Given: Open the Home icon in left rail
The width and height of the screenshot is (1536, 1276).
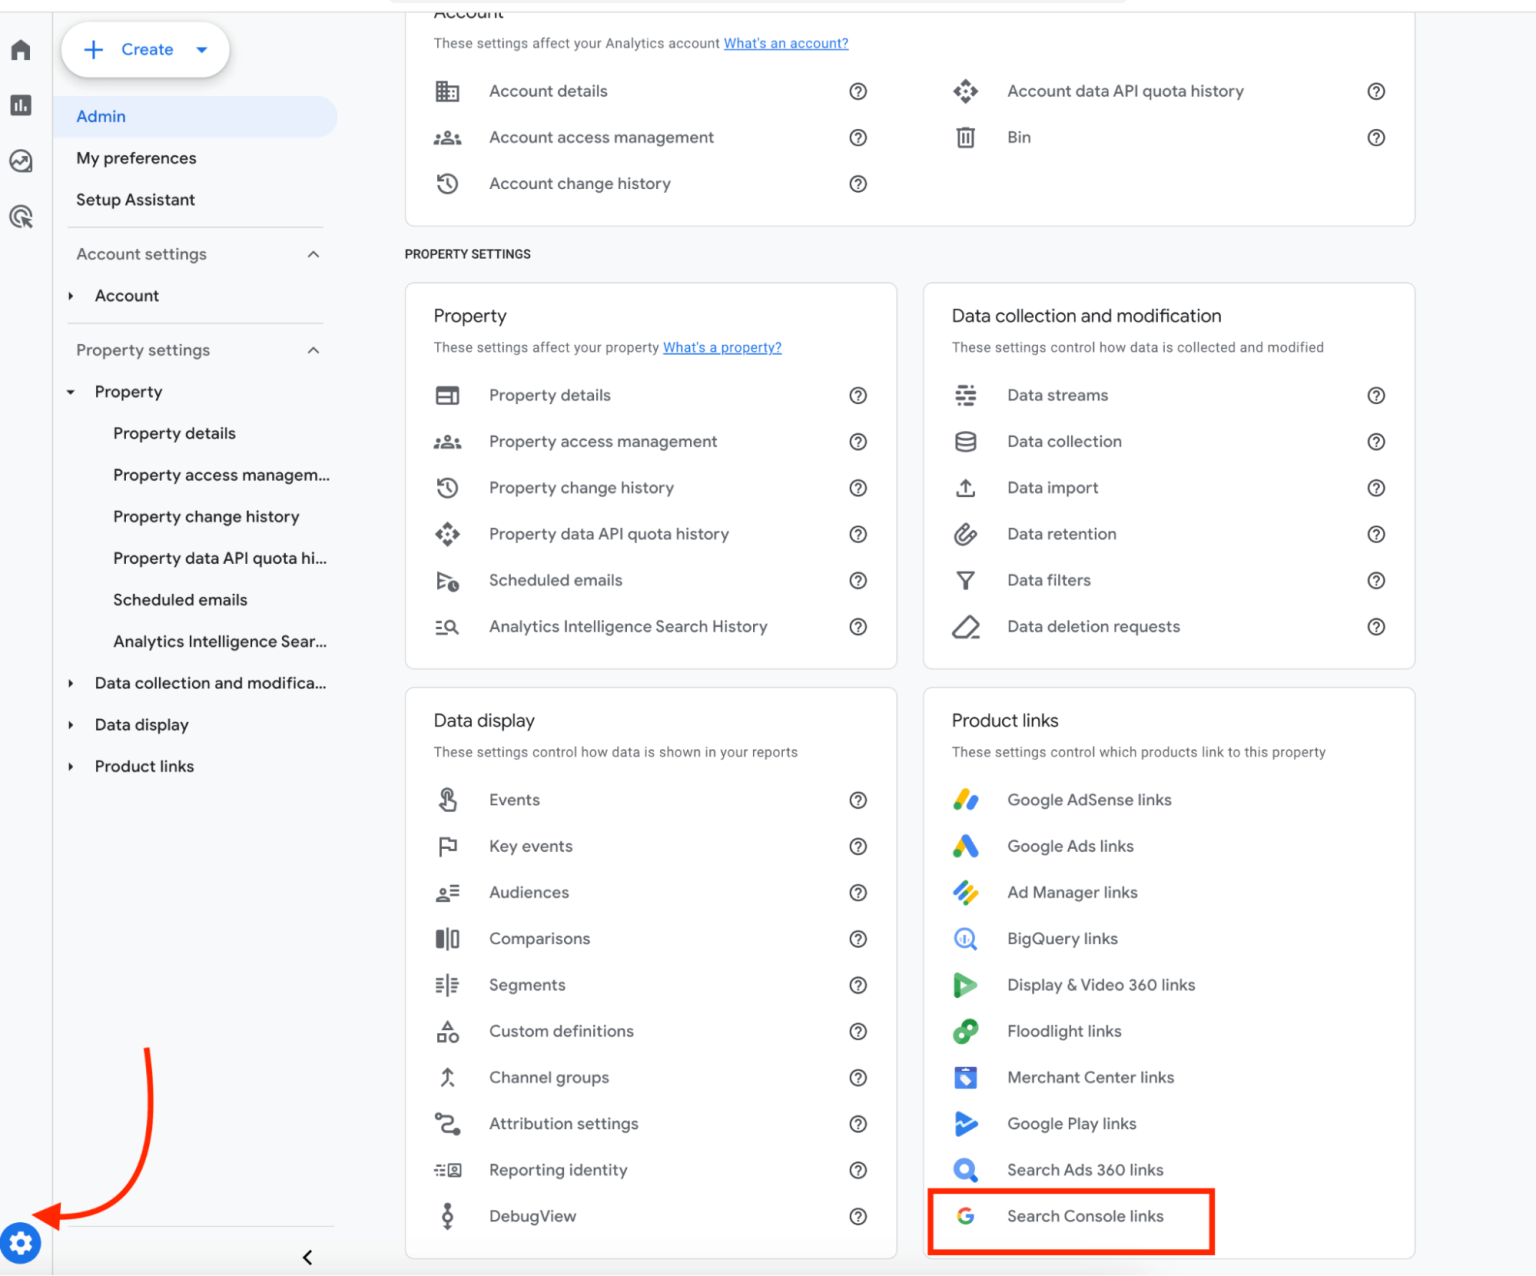Looking at the screenshot, I should [x=20, y=49].
